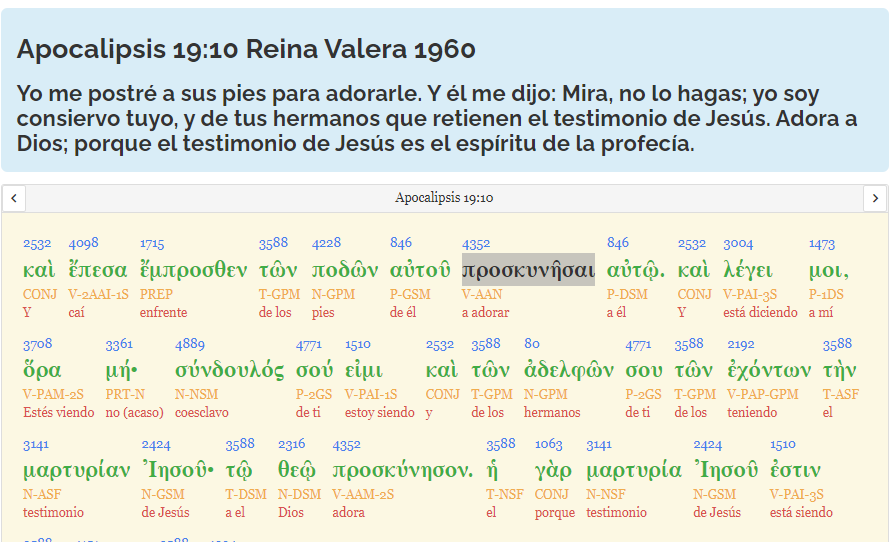Select Greek word ἔμπροσθεν
Viewport: 889px width, 542px height.
tap(193, 270)
